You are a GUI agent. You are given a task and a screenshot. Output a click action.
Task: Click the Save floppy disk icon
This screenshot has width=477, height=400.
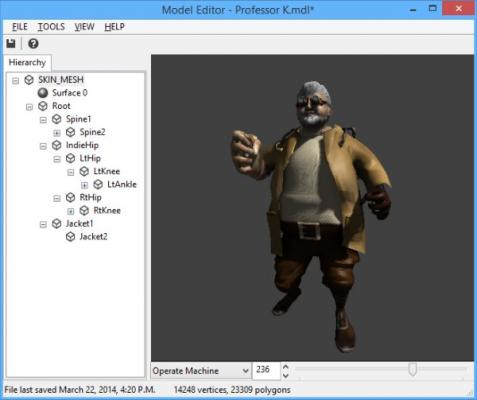pos(11,44)
